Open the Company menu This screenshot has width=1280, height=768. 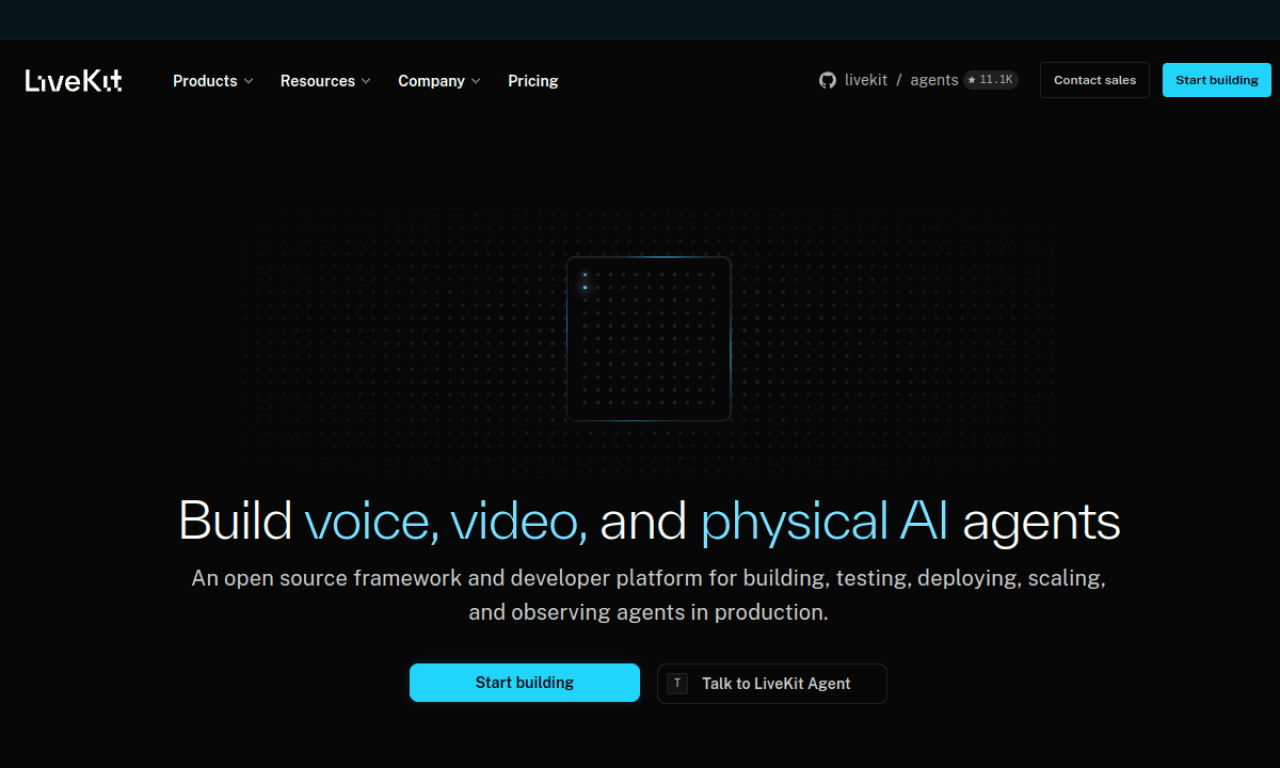click(439, 81)
